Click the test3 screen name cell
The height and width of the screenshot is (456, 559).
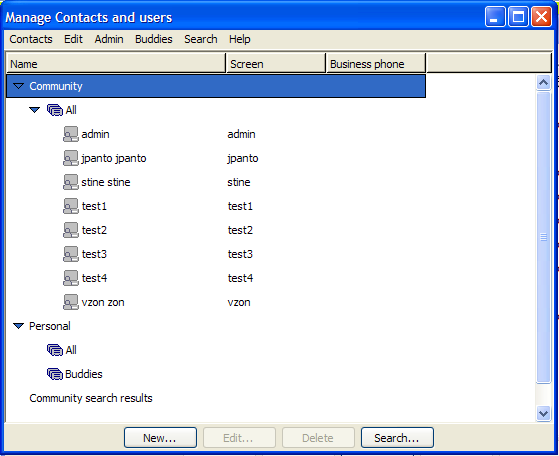point(240,254)
